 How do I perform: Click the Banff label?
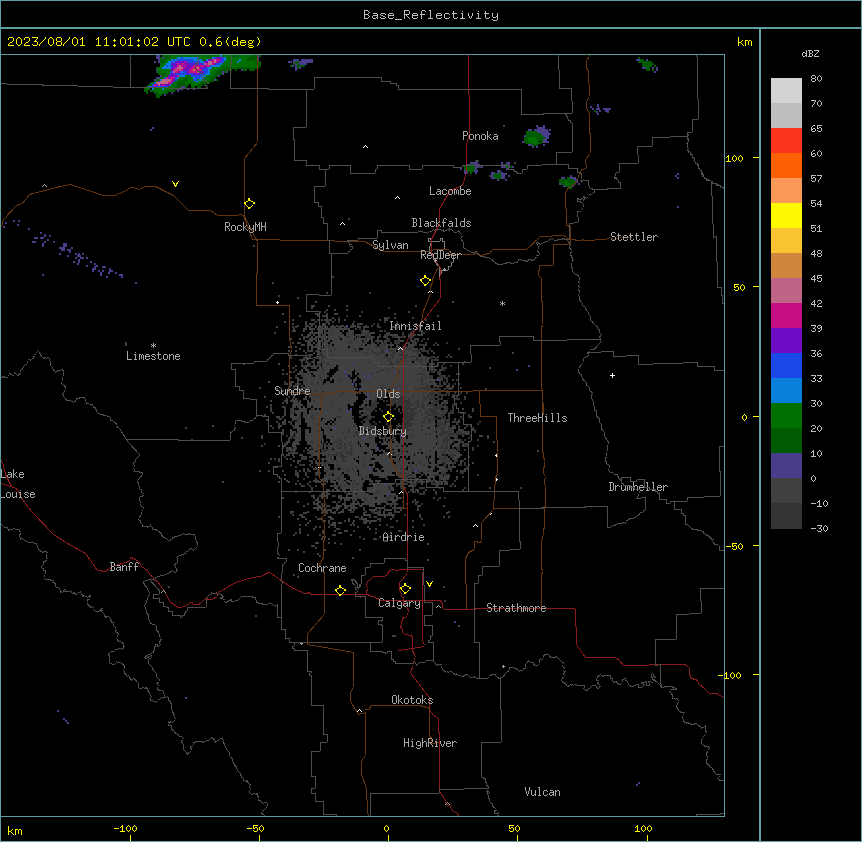[124, 567]
